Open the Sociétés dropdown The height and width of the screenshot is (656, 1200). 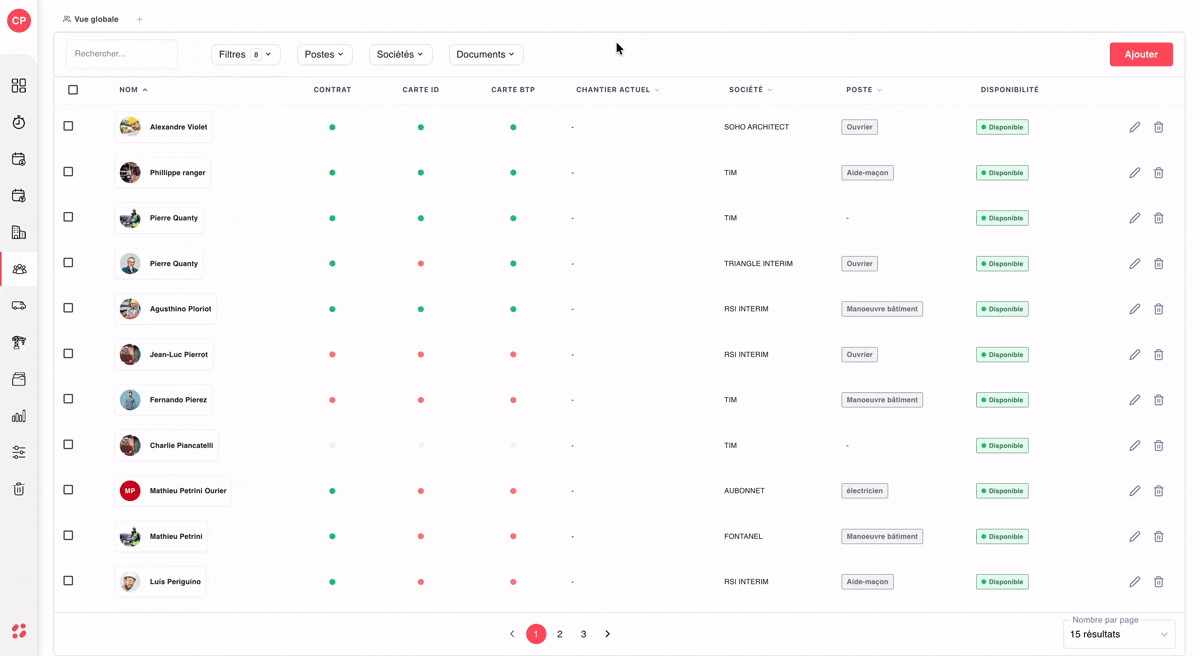(400, 54)
